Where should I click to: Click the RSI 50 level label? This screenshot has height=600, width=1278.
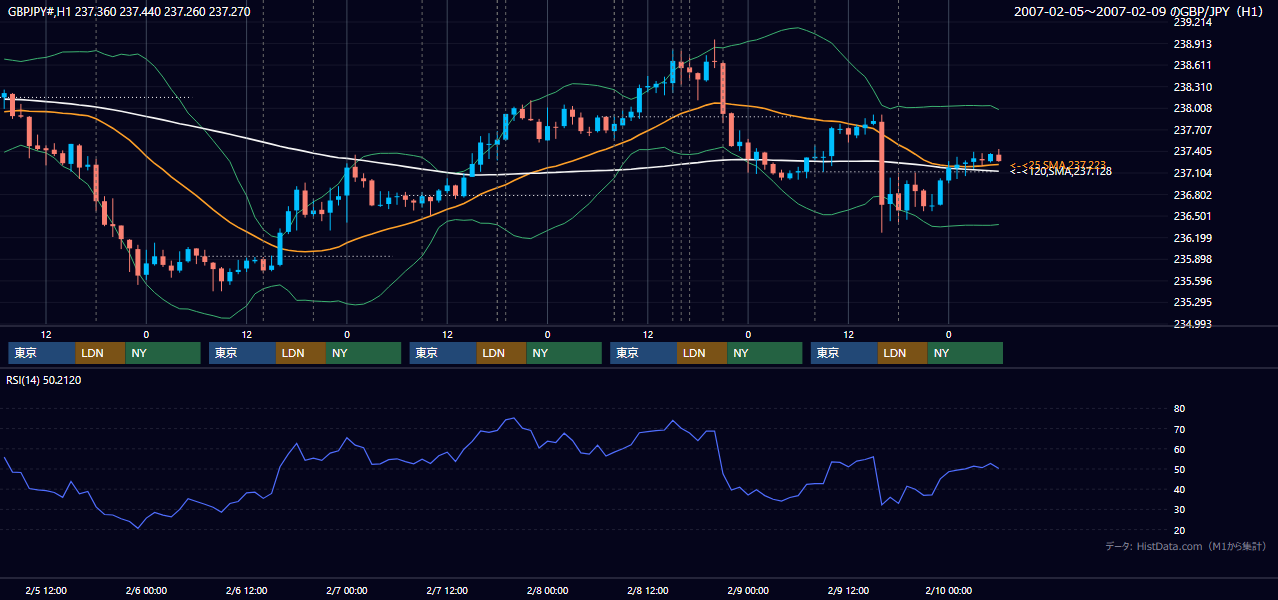point(1180,469)
